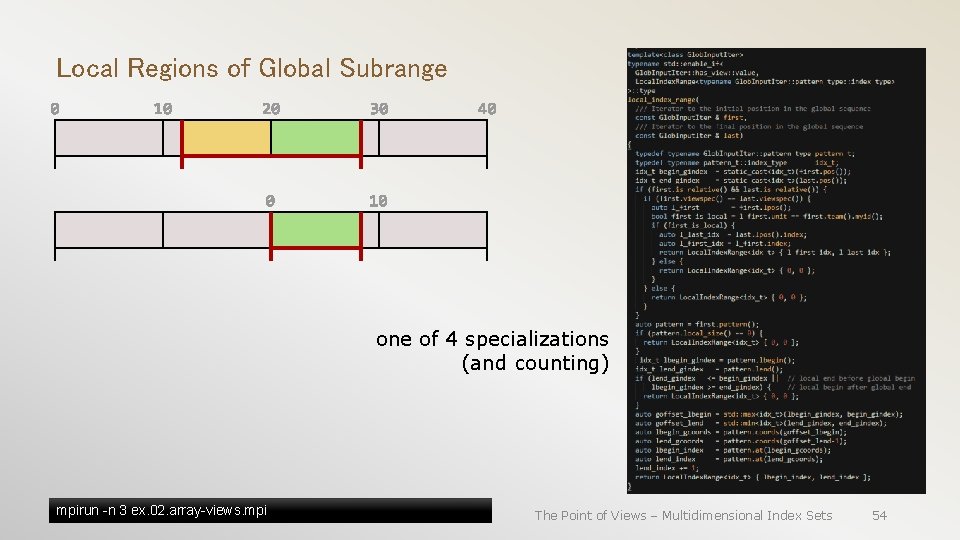
Task: Select the green segment in the top bar
Action: point(315,138)
